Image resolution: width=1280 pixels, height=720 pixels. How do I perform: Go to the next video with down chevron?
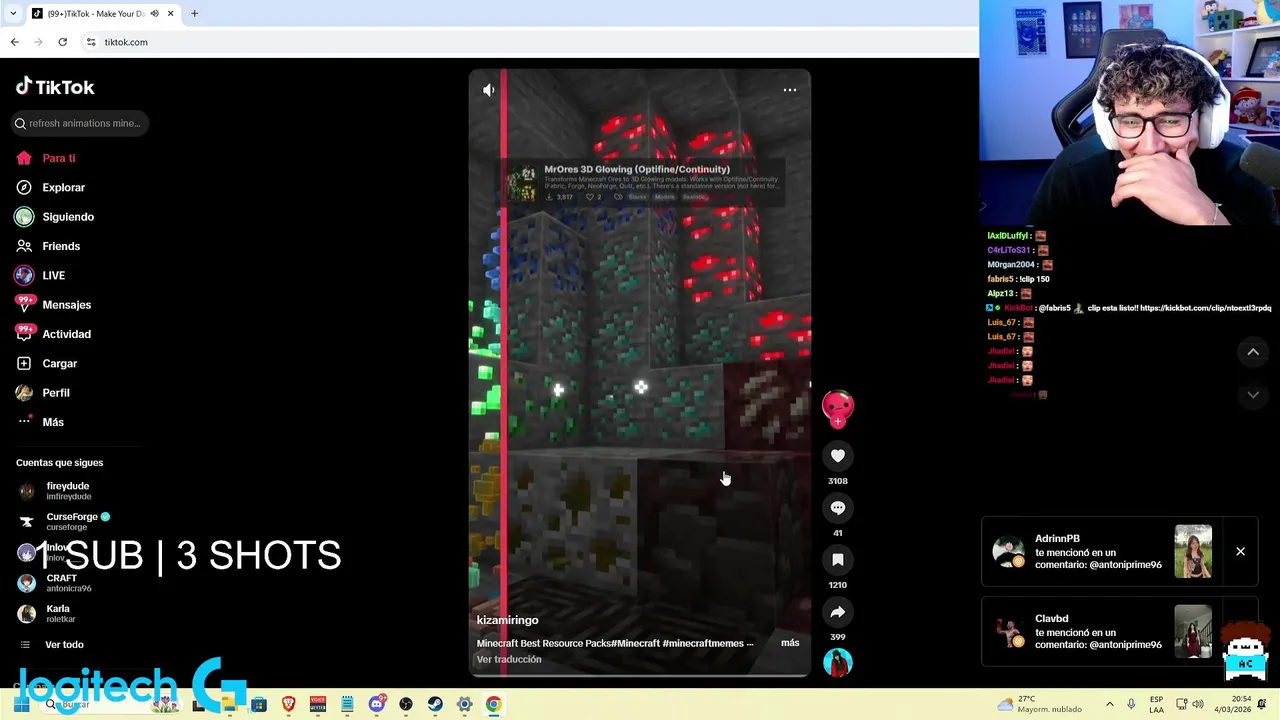[x=1253, y=395]
